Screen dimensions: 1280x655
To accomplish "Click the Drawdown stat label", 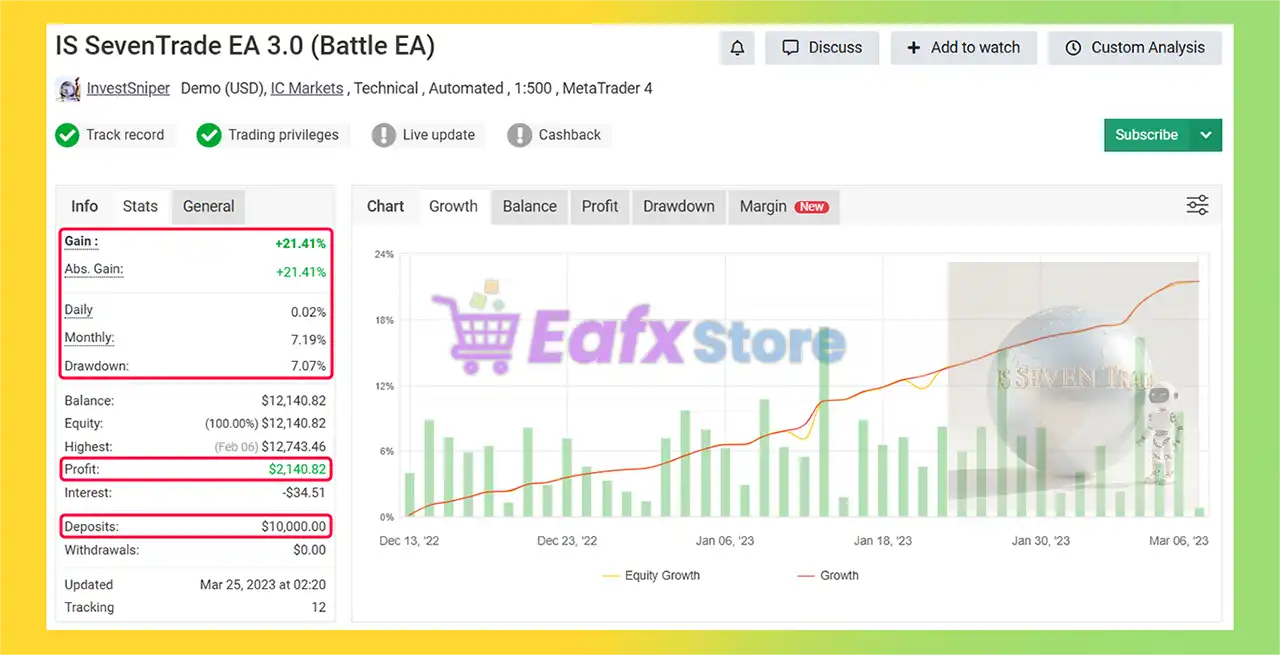I will click(96, 366).
